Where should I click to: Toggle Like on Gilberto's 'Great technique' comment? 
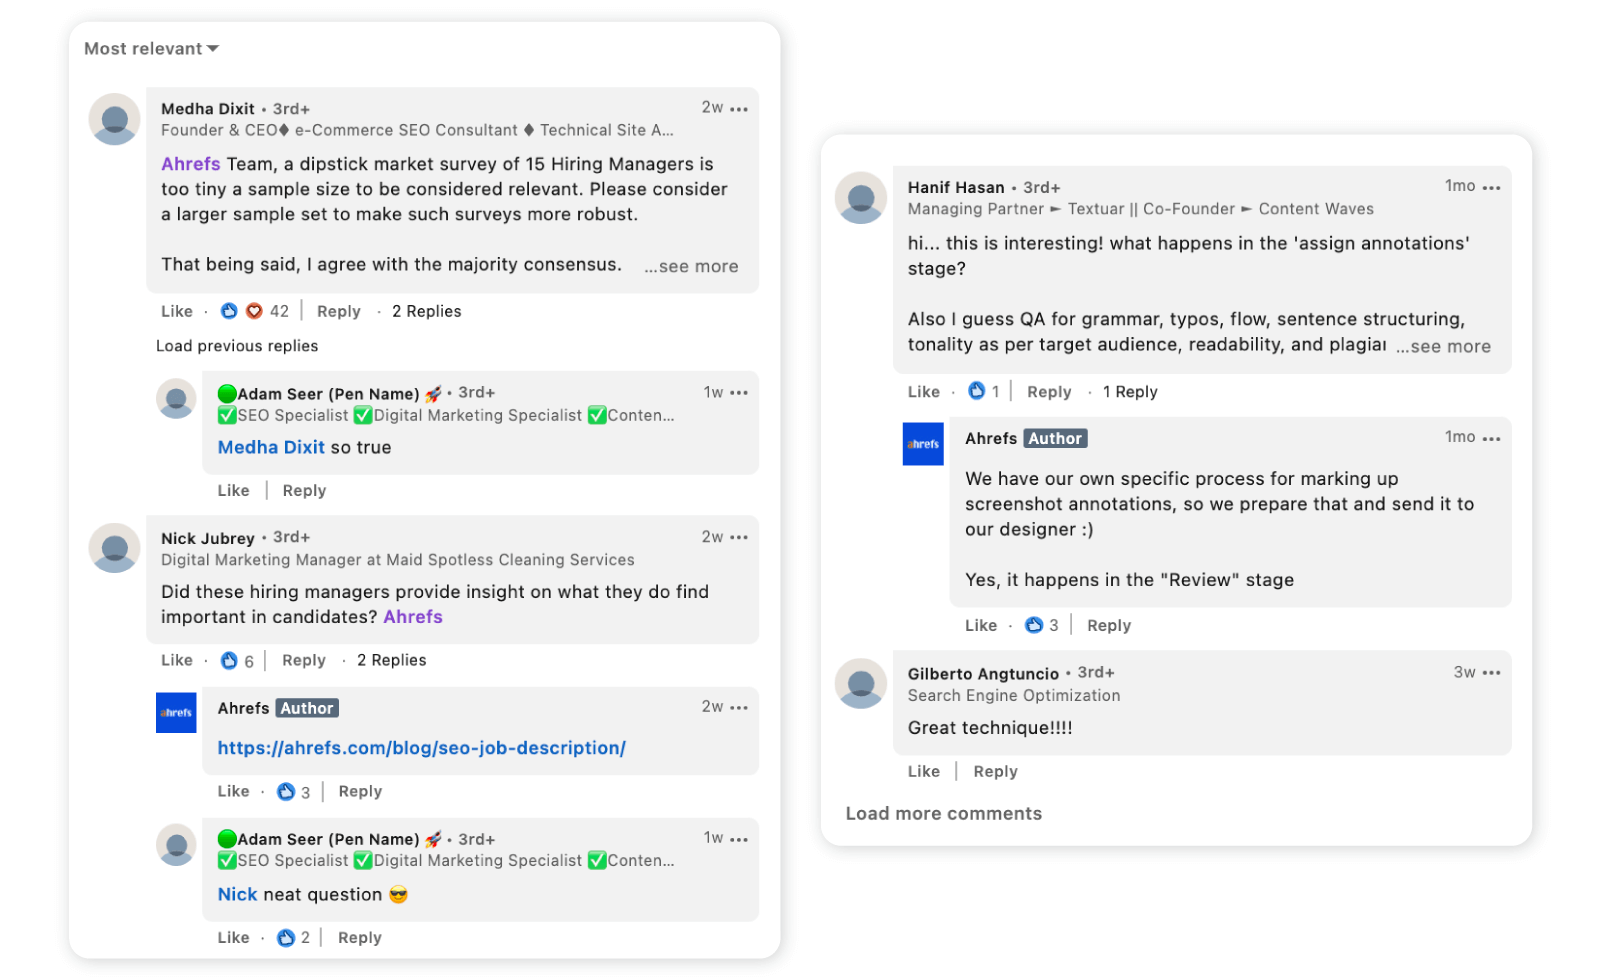pyautogui.click(x=923, y=771)
